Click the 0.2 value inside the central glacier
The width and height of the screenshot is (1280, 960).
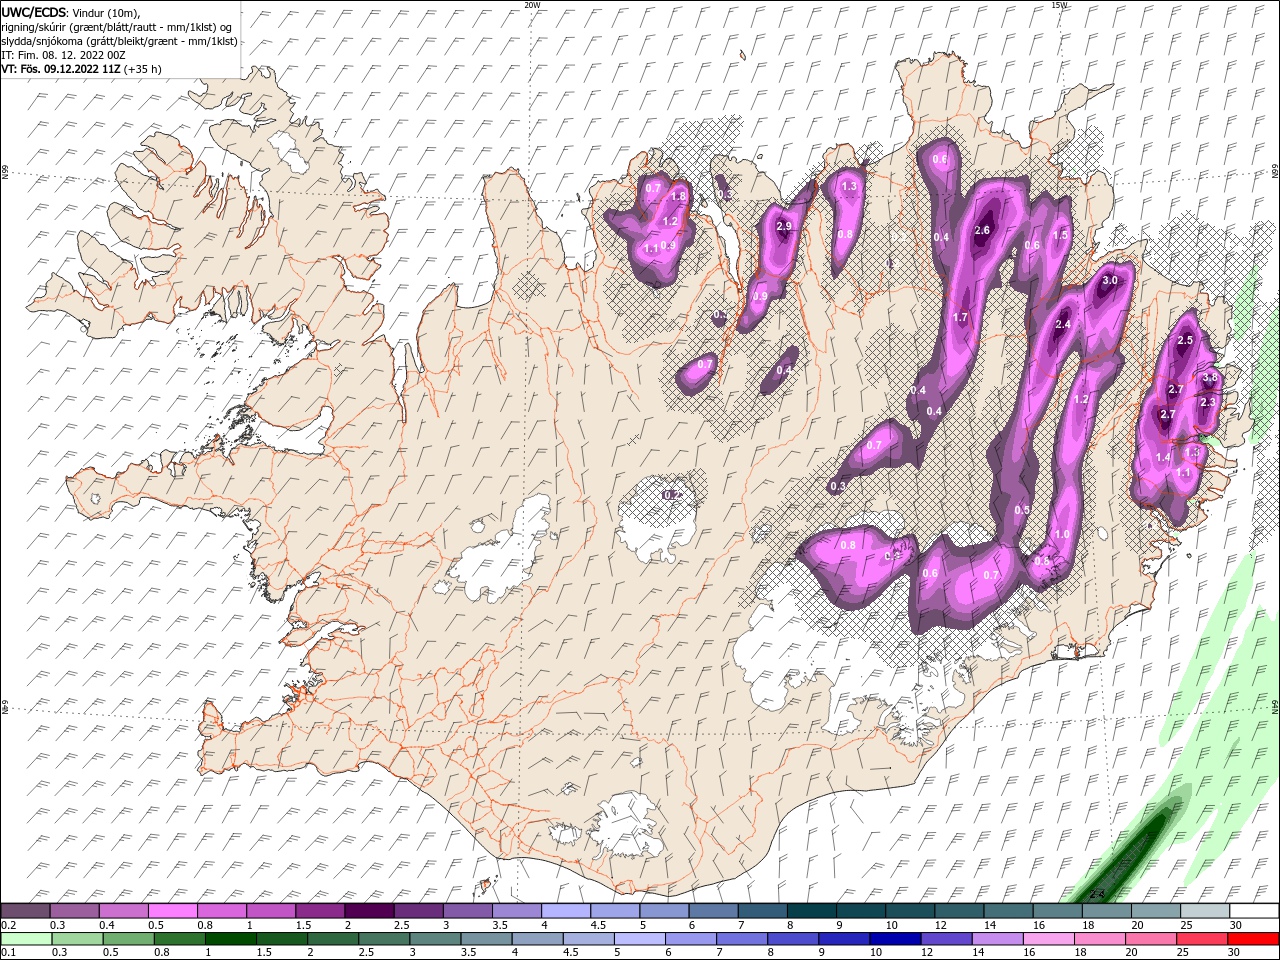[x=672, y=495]
